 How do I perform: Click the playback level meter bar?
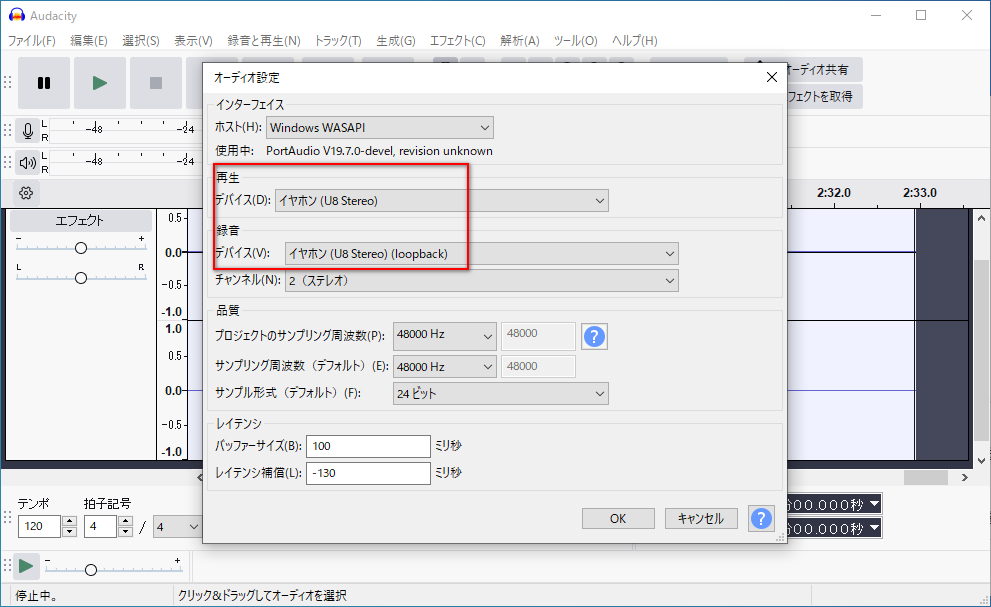125,162
